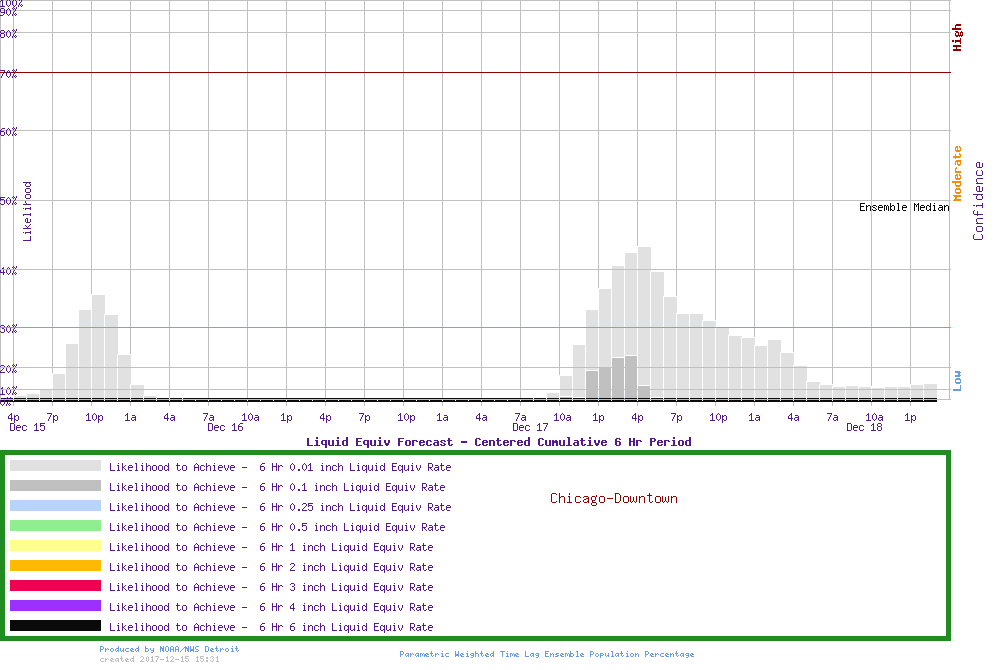Select the orange 2 inch legend swatch
The width and height of the screenshot is (1000, 670).
(55, 566)
